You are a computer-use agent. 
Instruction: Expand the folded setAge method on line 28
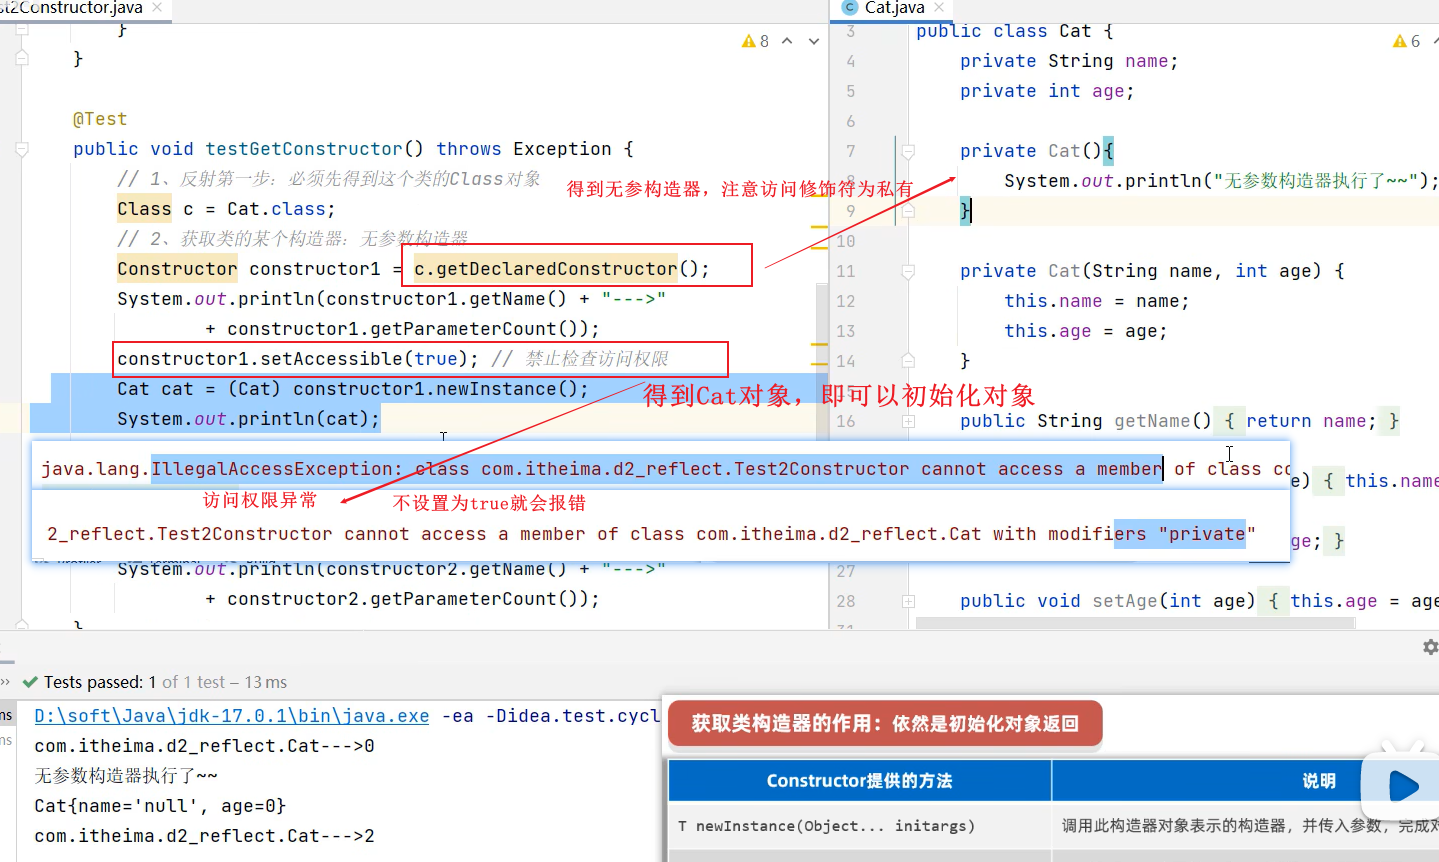[x=908, y=602]
